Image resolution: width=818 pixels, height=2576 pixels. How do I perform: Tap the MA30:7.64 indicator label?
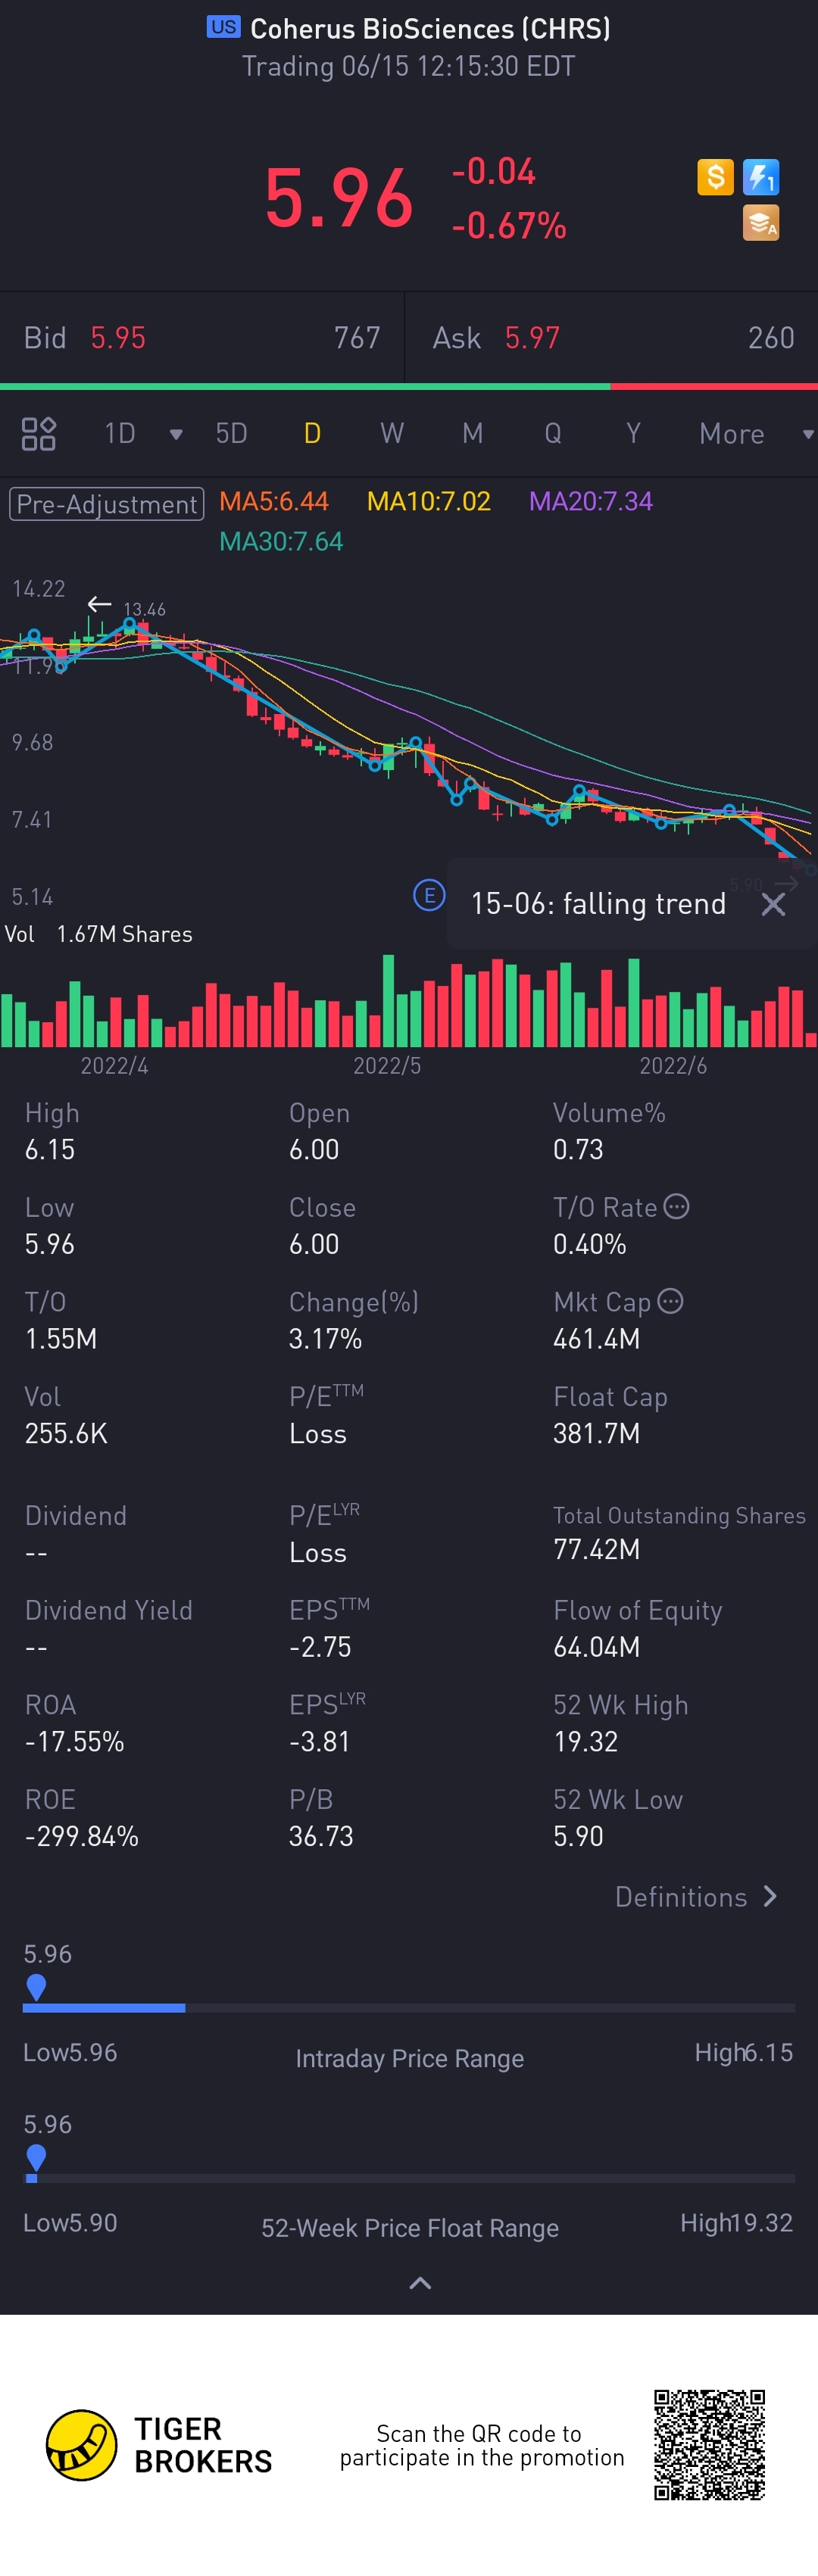(281, 542)
